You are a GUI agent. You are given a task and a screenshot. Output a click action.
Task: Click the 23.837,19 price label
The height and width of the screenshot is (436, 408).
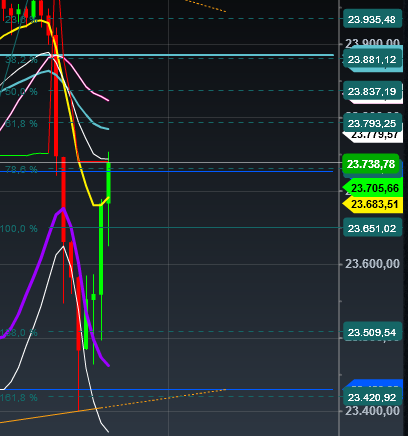click(x=372, y=91)
